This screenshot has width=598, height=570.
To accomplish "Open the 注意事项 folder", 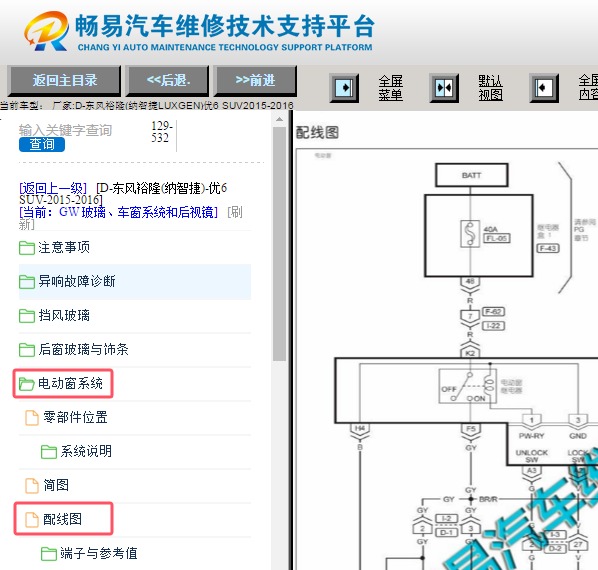I will click(x=64, y=247).
